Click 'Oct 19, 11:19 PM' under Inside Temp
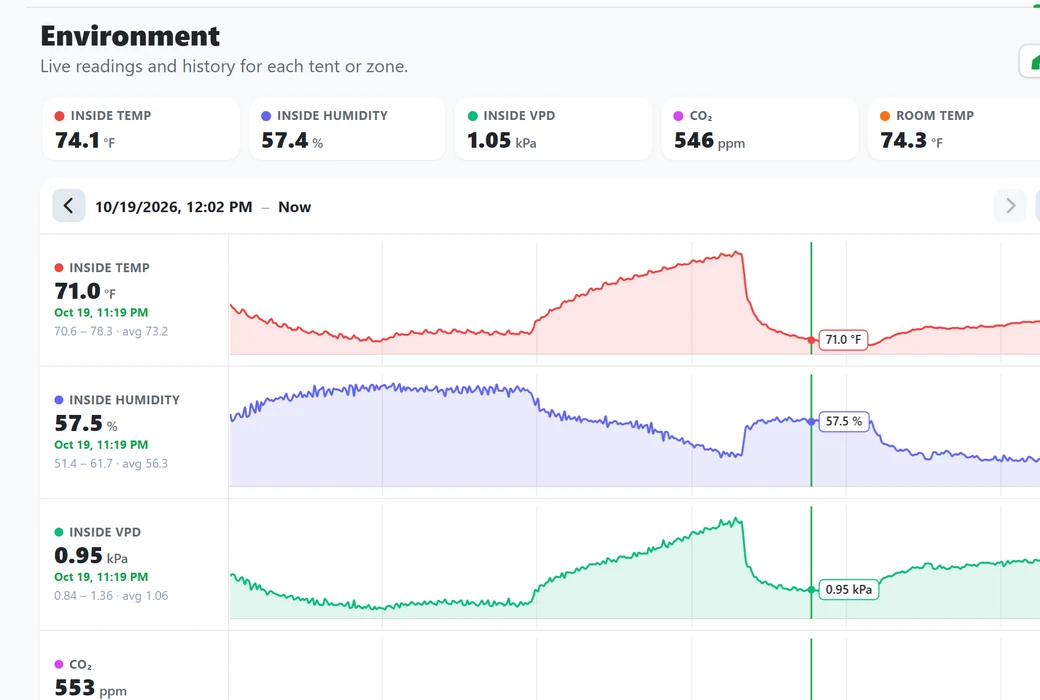The width and height of the screenshot is (1040, 700). tap(101, 313)
